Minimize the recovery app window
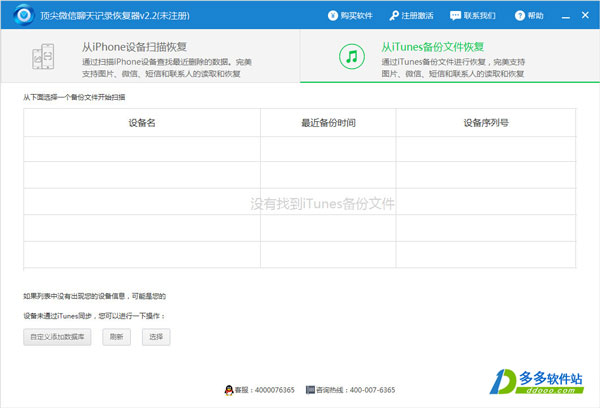 pyautogui.click(x=566, y=16)
